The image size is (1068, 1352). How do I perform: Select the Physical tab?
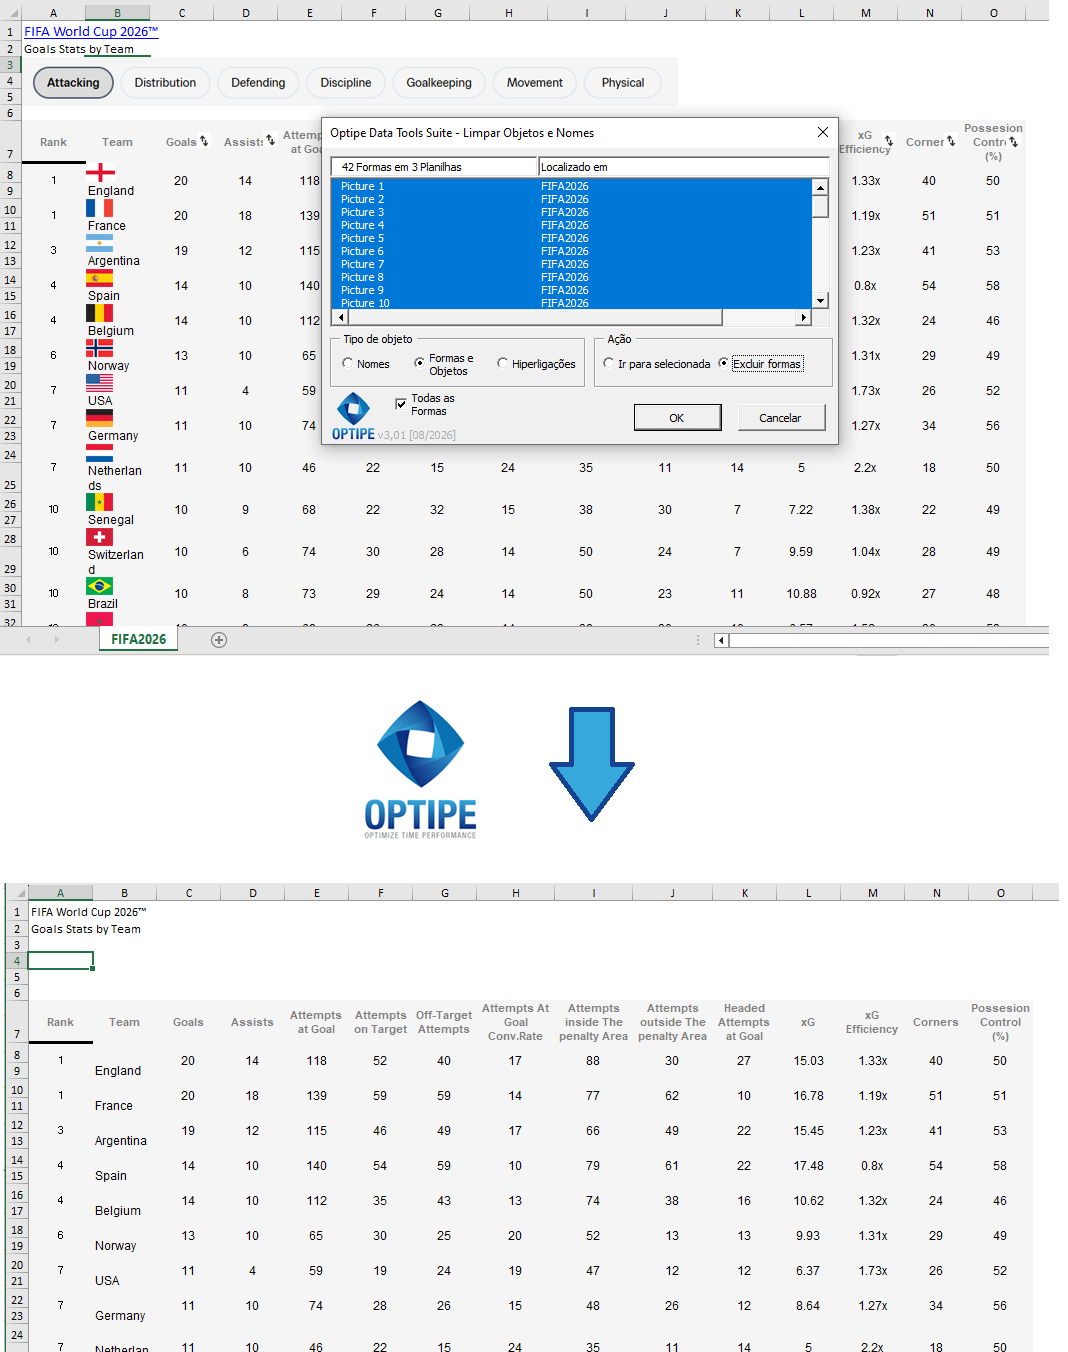click(623, 83)
